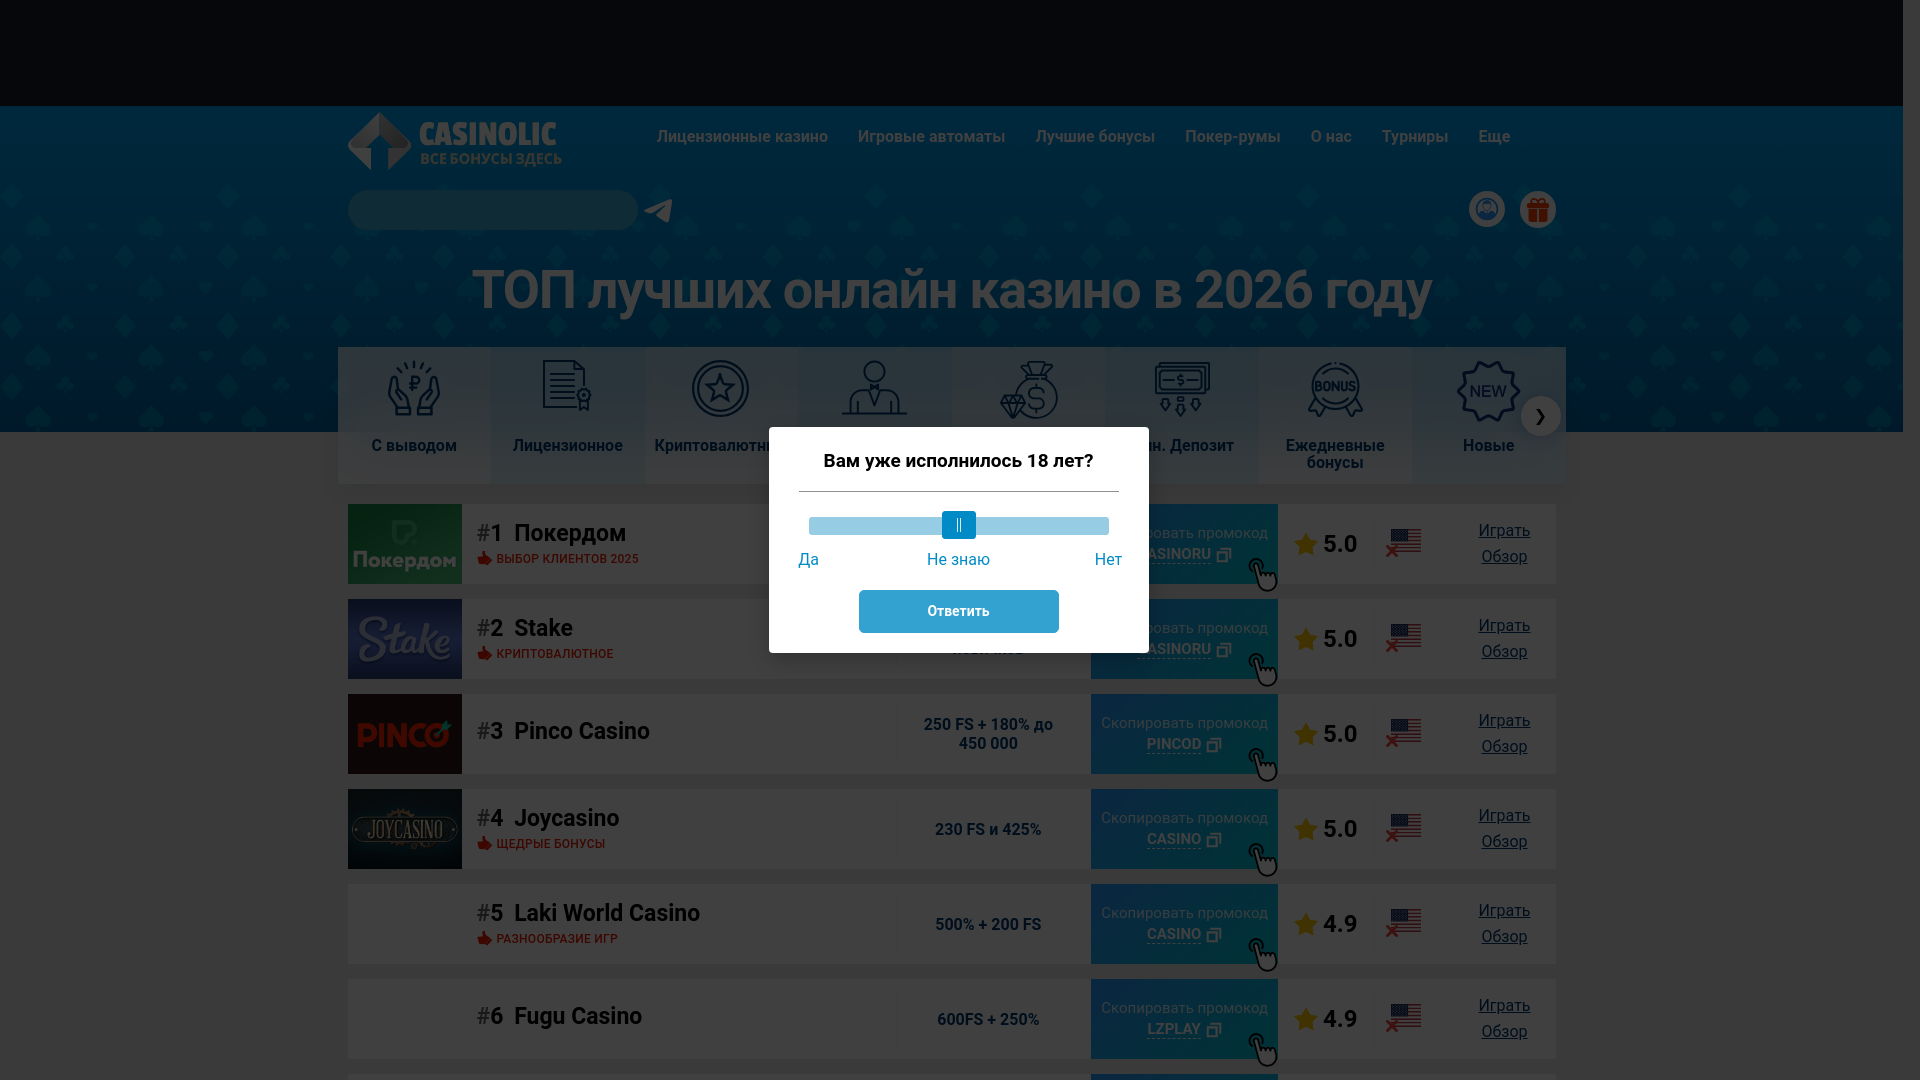Select the dealer person category icon
The width and height of the screenshot is (1920, 1080).
click(874, 388)
